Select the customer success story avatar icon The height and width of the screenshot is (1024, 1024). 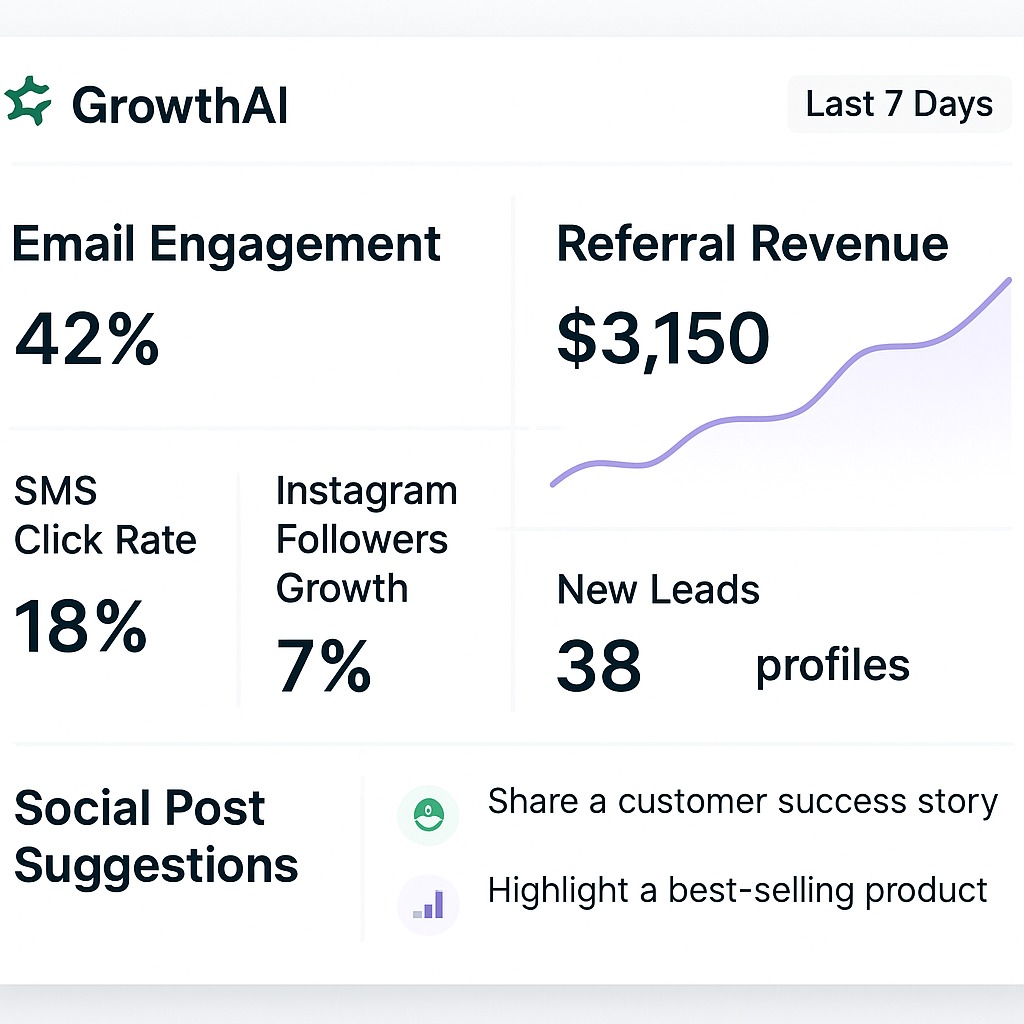coord(428,815)
